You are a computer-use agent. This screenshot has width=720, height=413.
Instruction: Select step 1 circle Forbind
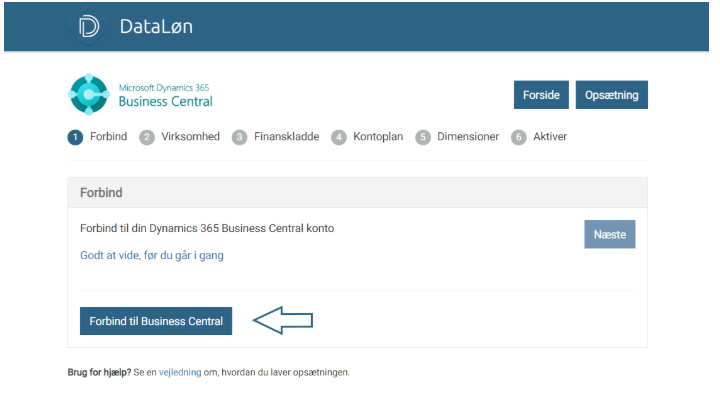[75, 137]
